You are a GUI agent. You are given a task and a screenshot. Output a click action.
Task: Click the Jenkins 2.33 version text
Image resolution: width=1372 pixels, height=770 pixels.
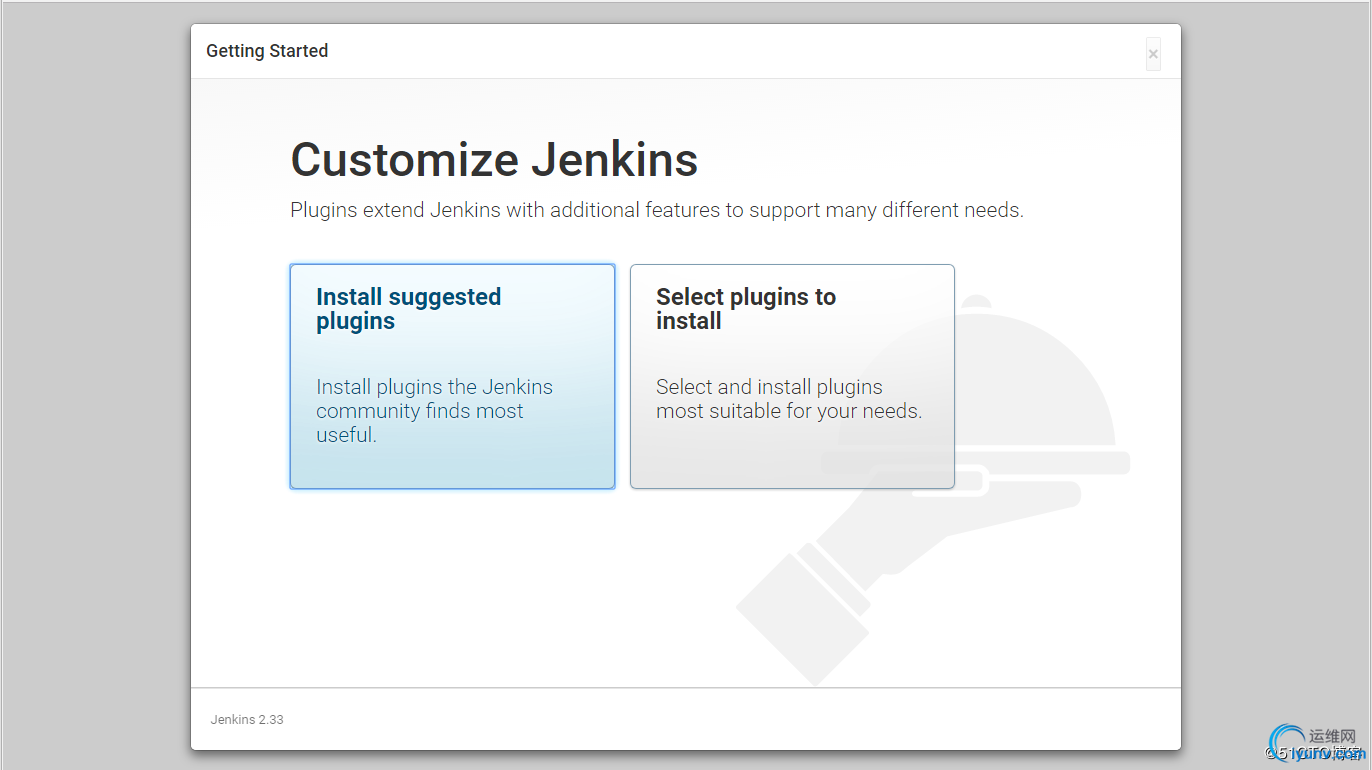click(247, 719)
